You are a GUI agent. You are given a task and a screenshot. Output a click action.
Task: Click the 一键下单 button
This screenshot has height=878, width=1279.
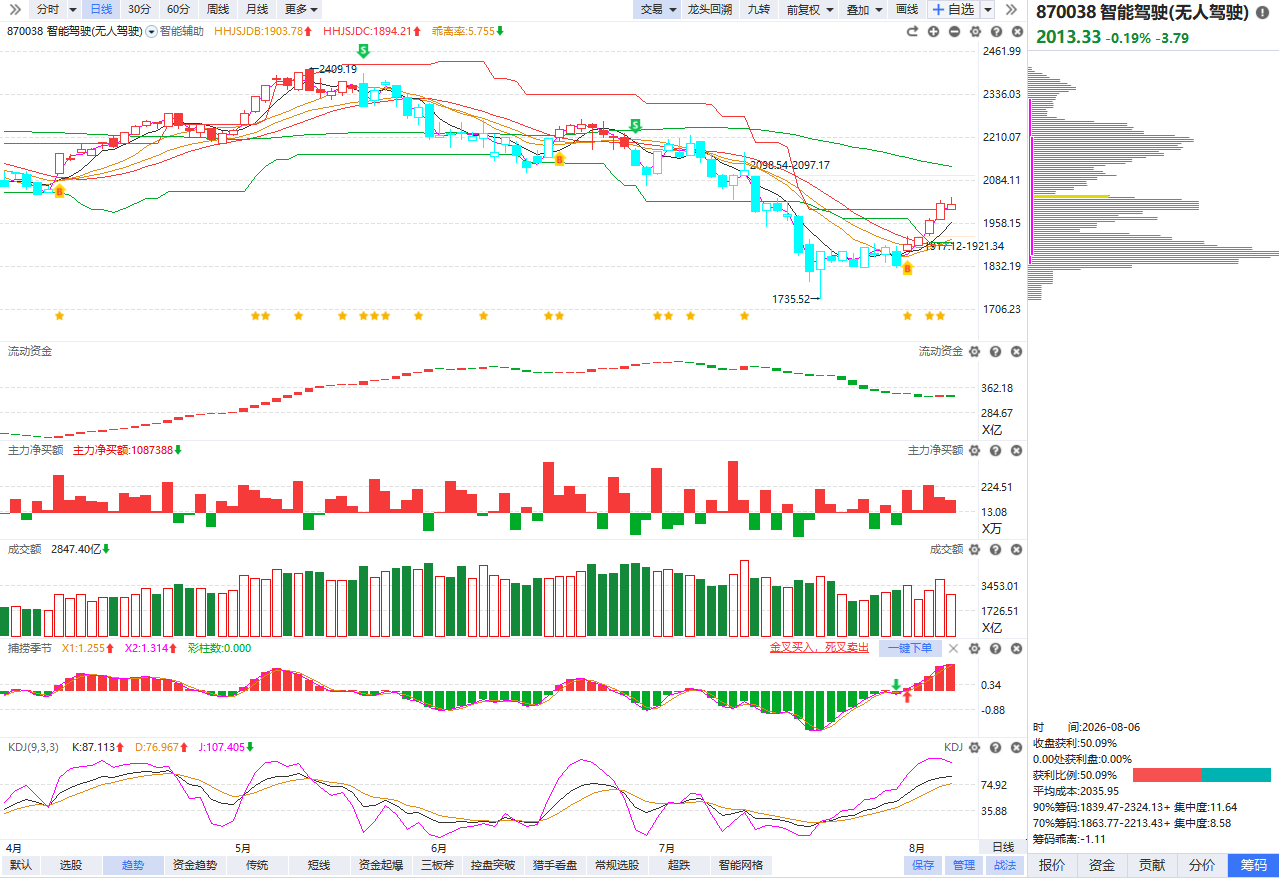(910, 648)
